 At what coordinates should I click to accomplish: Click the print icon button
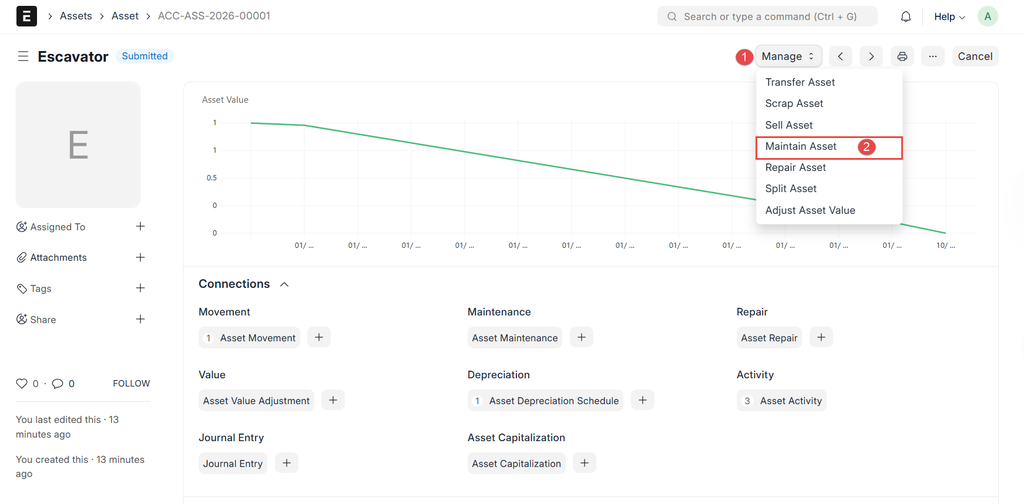click(902, 57)
